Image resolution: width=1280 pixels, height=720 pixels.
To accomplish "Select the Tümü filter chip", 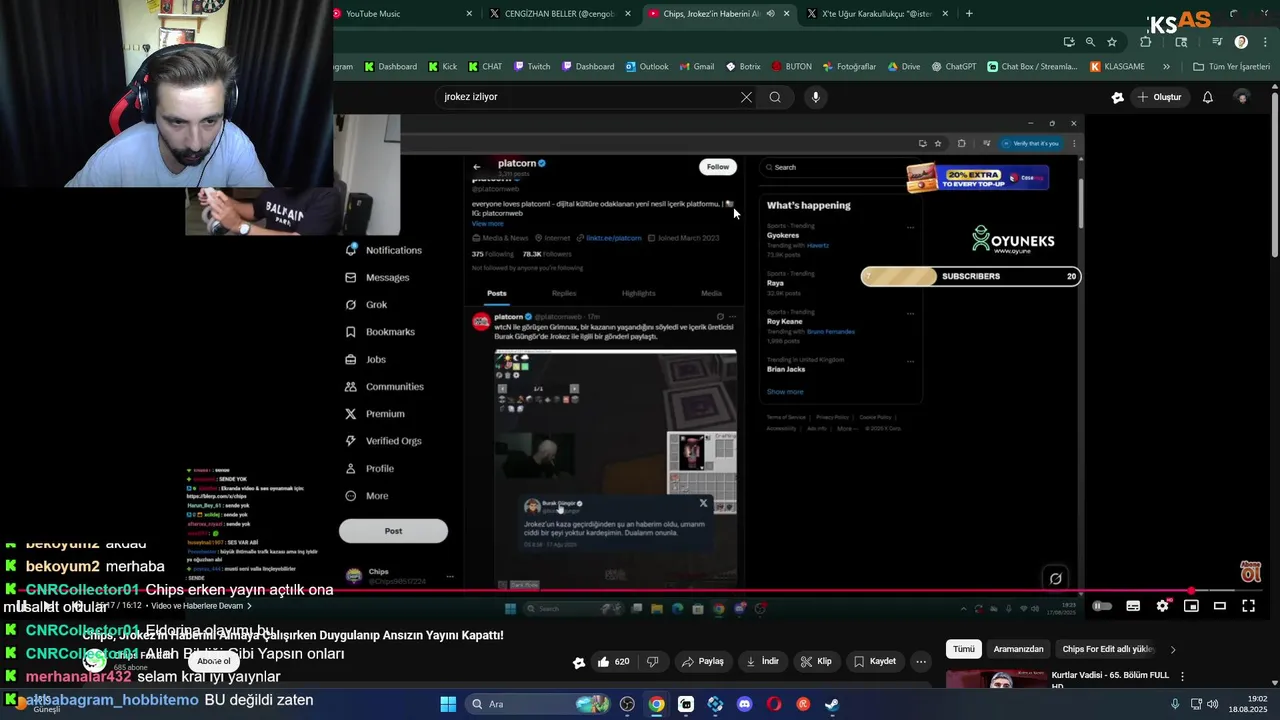I will 964,649.
